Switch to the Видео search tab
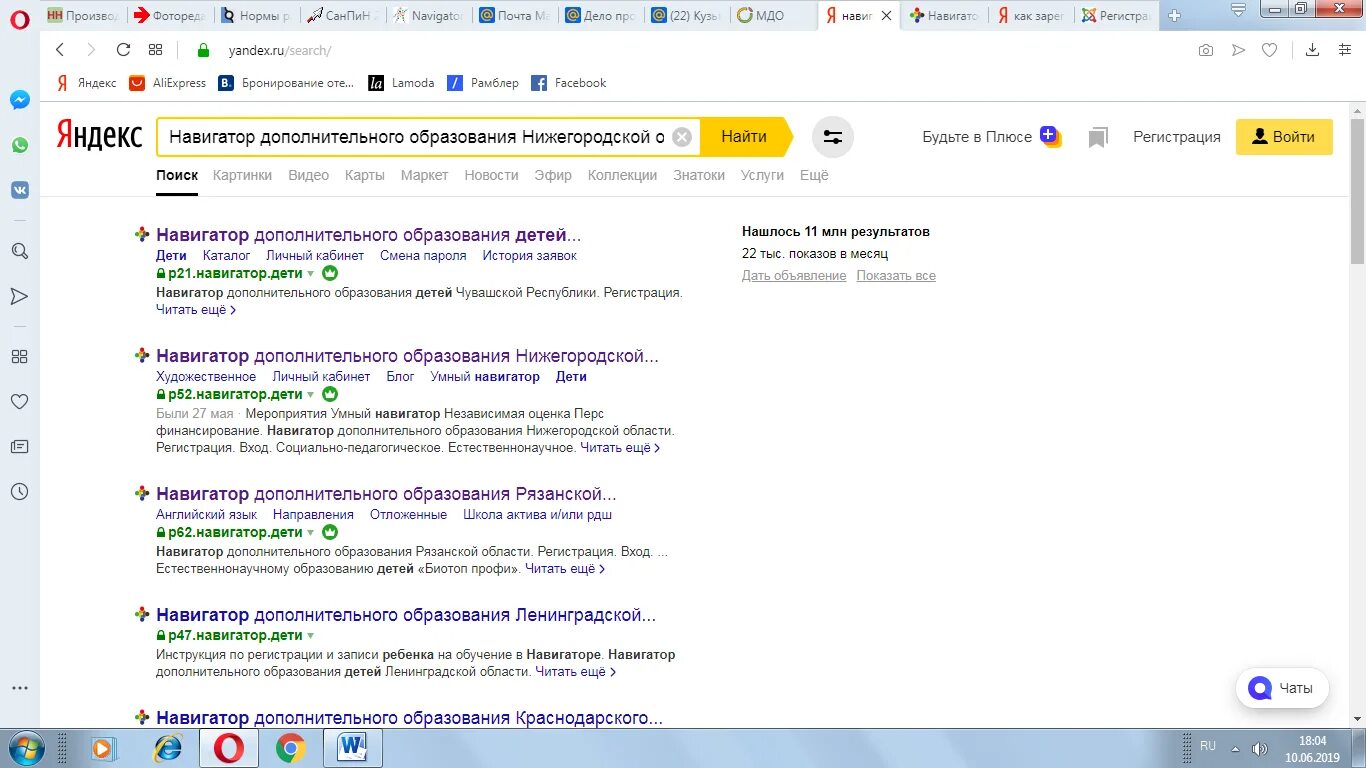1366x768 pixels. click(308, 175)
